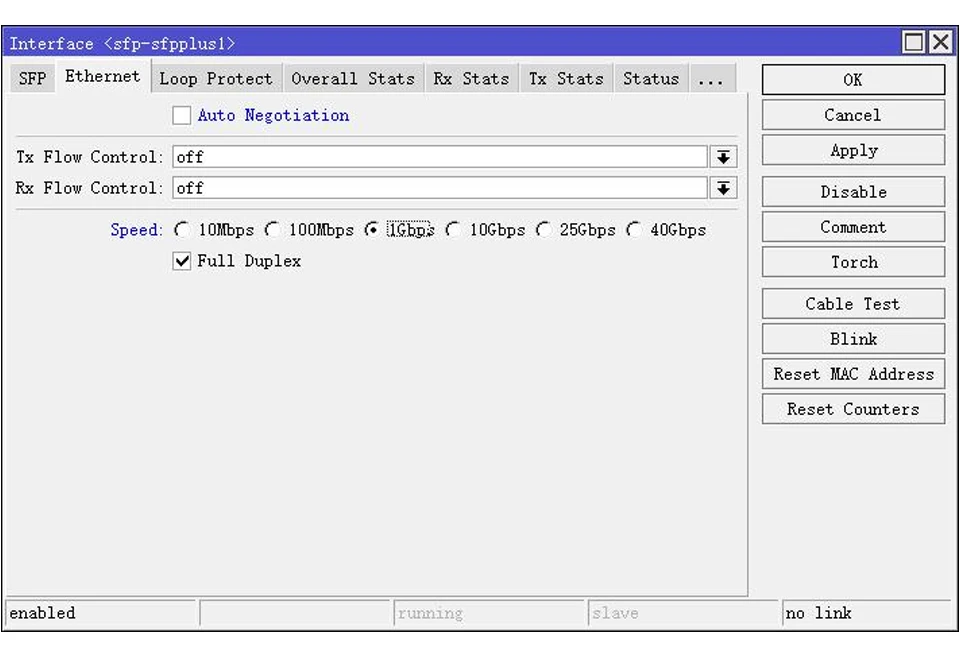960x653 pixels.
Task: Click the Rx Flow Control value field
Action: point(440,188)
